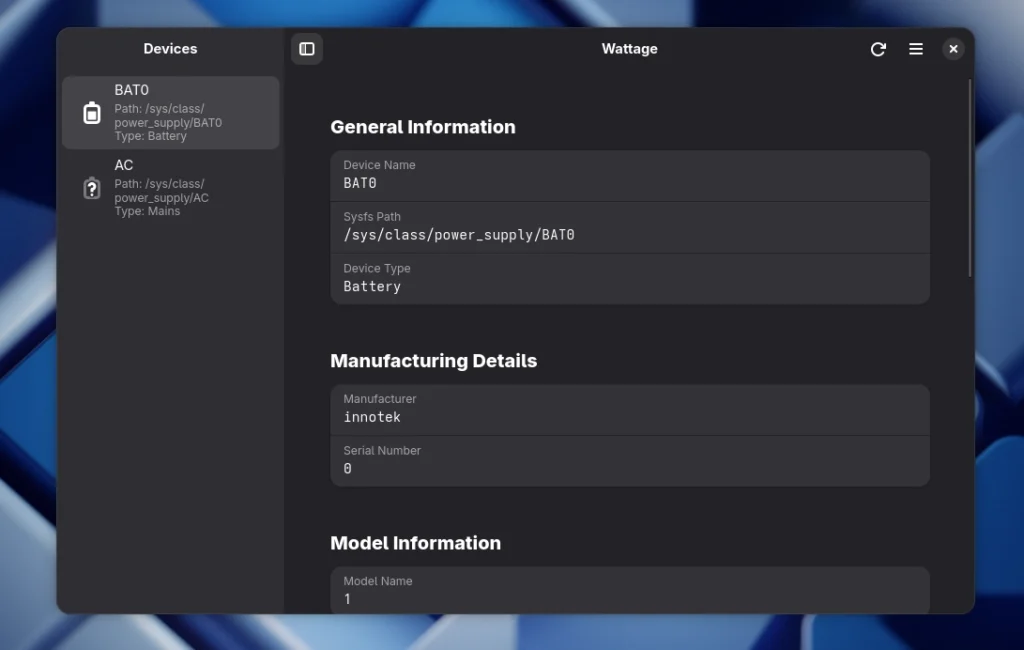
Task: Click the AC question-mark battery icon
Action: [92, 188]
